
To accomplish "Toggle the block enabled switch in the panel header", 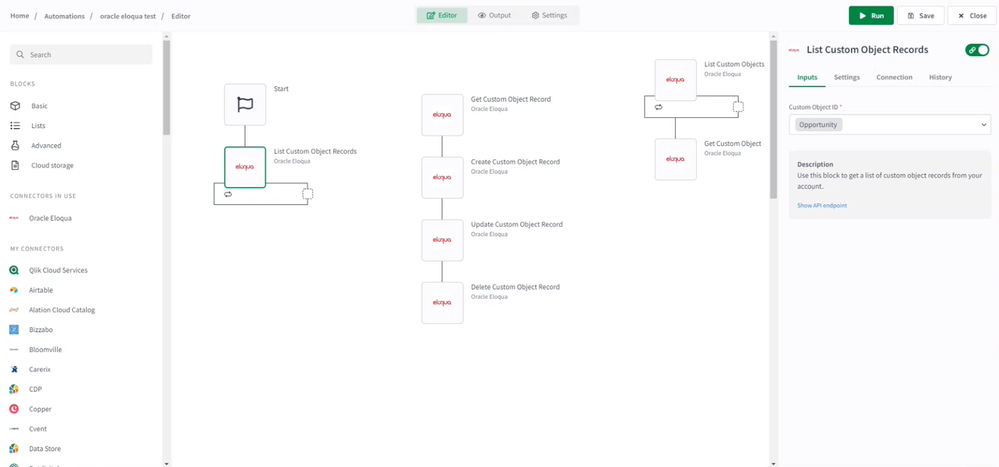I will tap(977, 50).
